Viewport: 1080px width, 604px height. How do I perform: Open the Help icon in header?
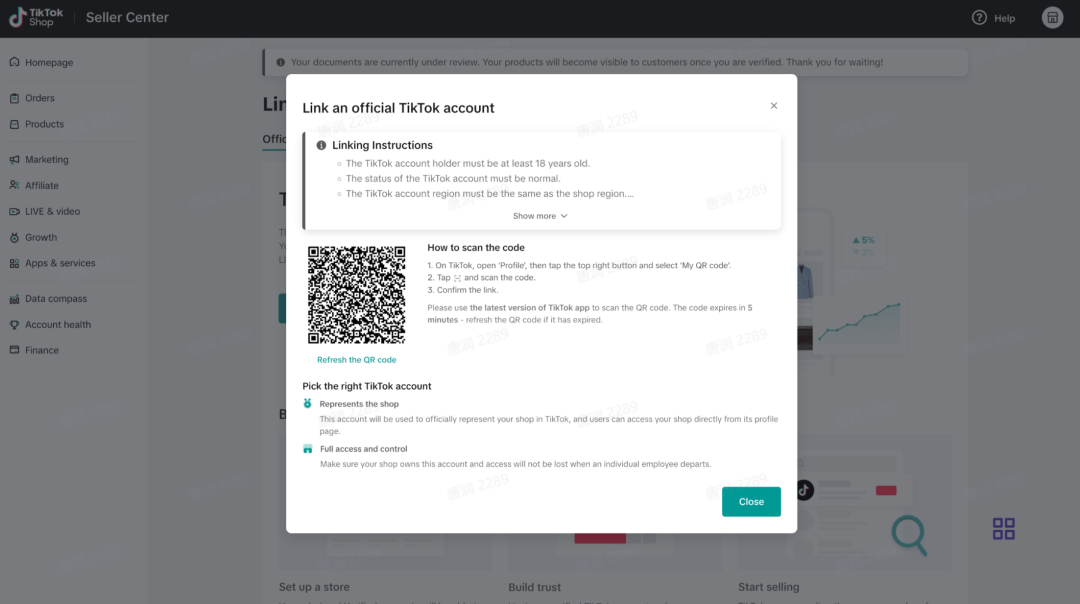tap(979, 18)
